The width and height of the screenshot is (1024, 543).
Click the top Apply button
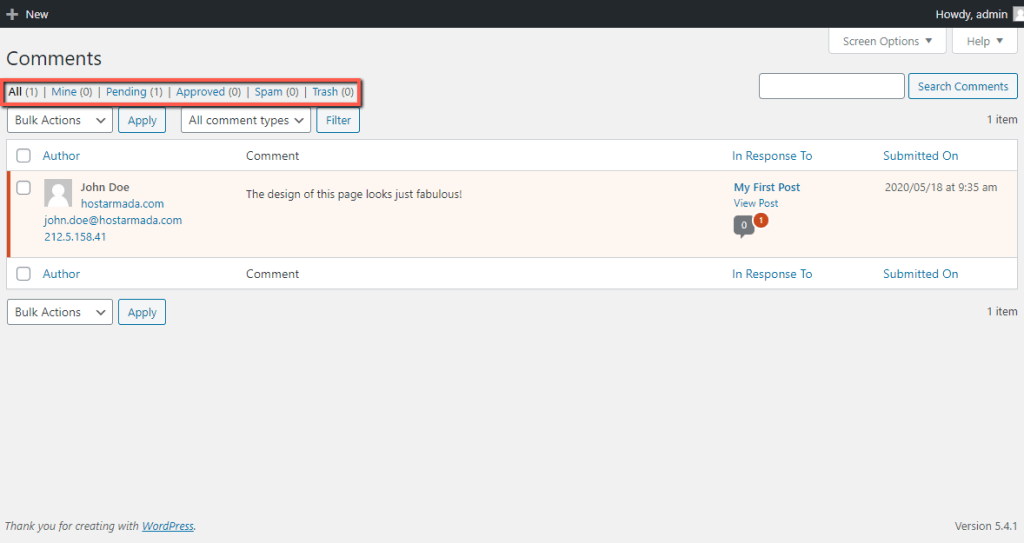pyautogui.click(x=142, y=120)
